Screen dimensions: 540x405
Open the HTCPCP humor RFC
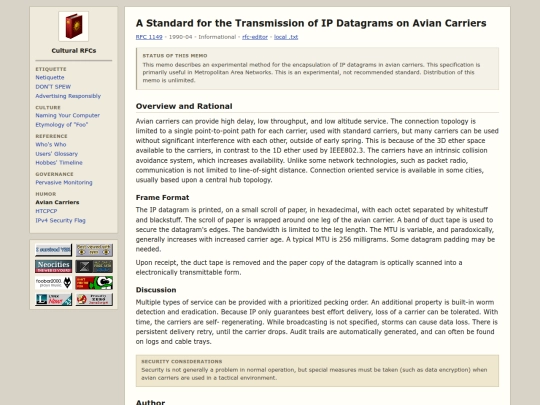(x=46, y=211)
